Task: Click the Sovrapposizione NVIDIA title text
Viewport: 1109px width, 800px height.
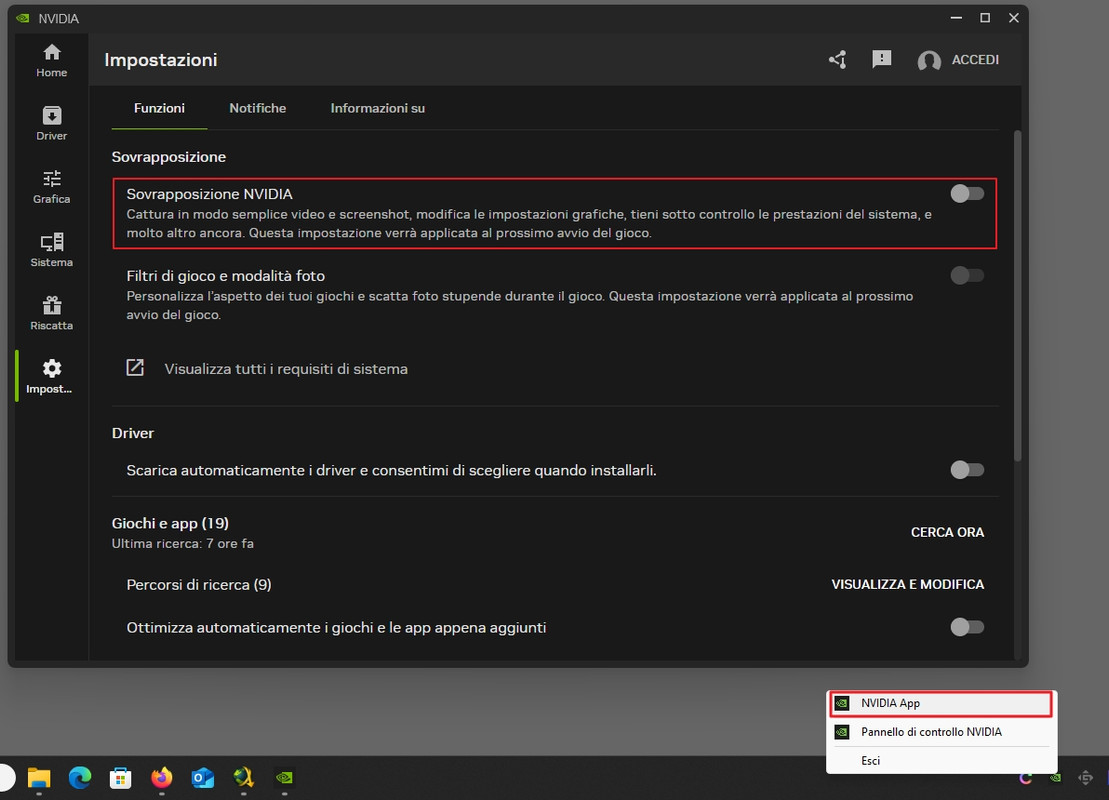Action: pos(209,194)
